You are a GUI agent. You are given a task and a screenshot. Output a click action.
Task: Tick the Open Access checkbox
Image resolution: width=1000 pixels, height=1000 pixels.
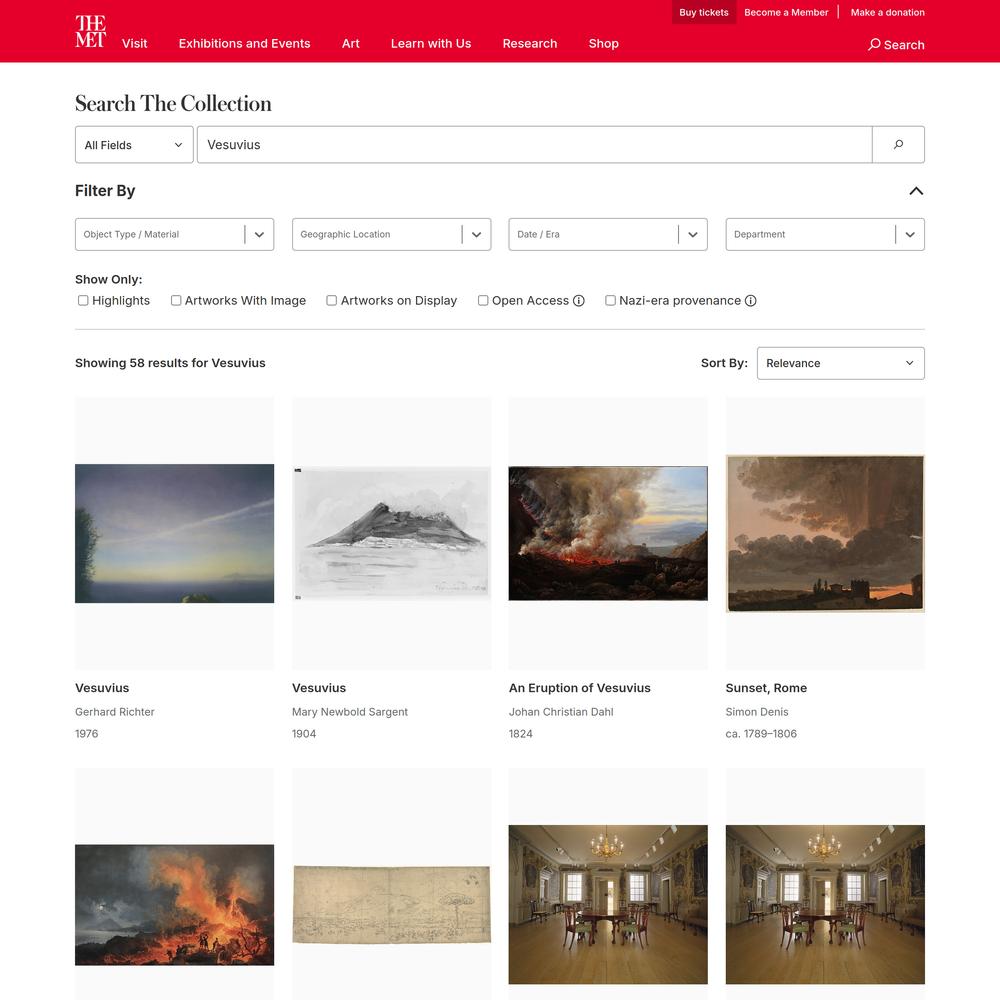pyautogui.click(x=483, y=300)
